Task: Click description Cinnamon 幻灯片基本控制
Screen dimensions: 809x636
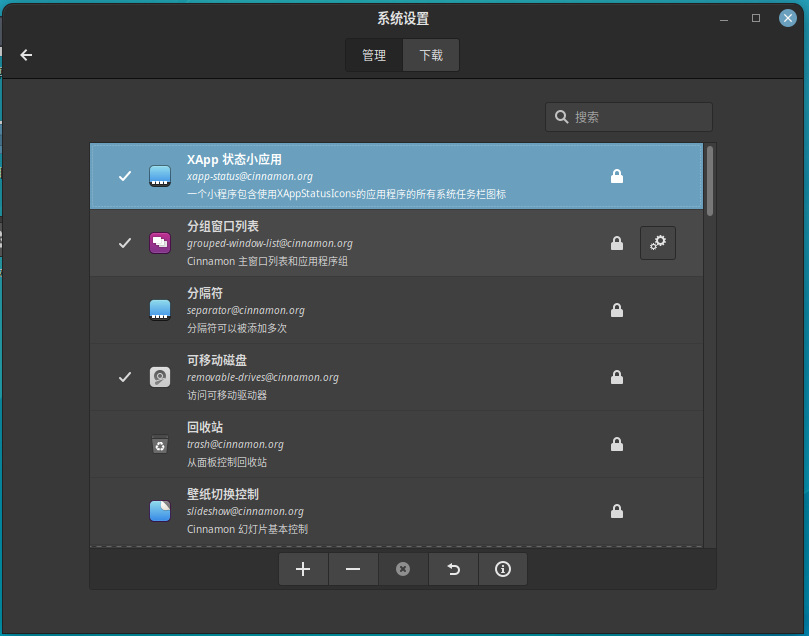Action: tap(247, 529)
